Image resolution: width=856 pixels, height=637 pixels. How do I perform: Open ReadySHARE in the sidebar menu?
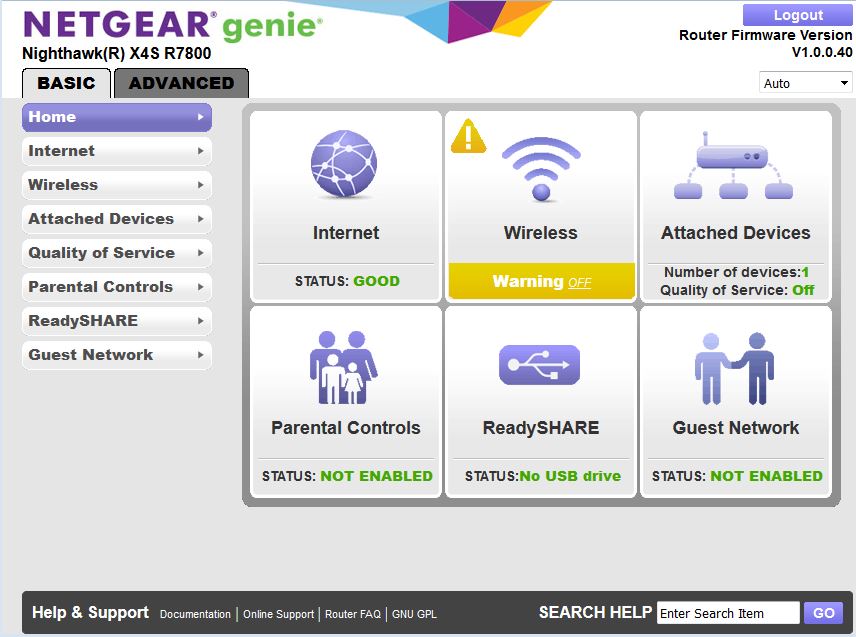(x=117, y=320)
